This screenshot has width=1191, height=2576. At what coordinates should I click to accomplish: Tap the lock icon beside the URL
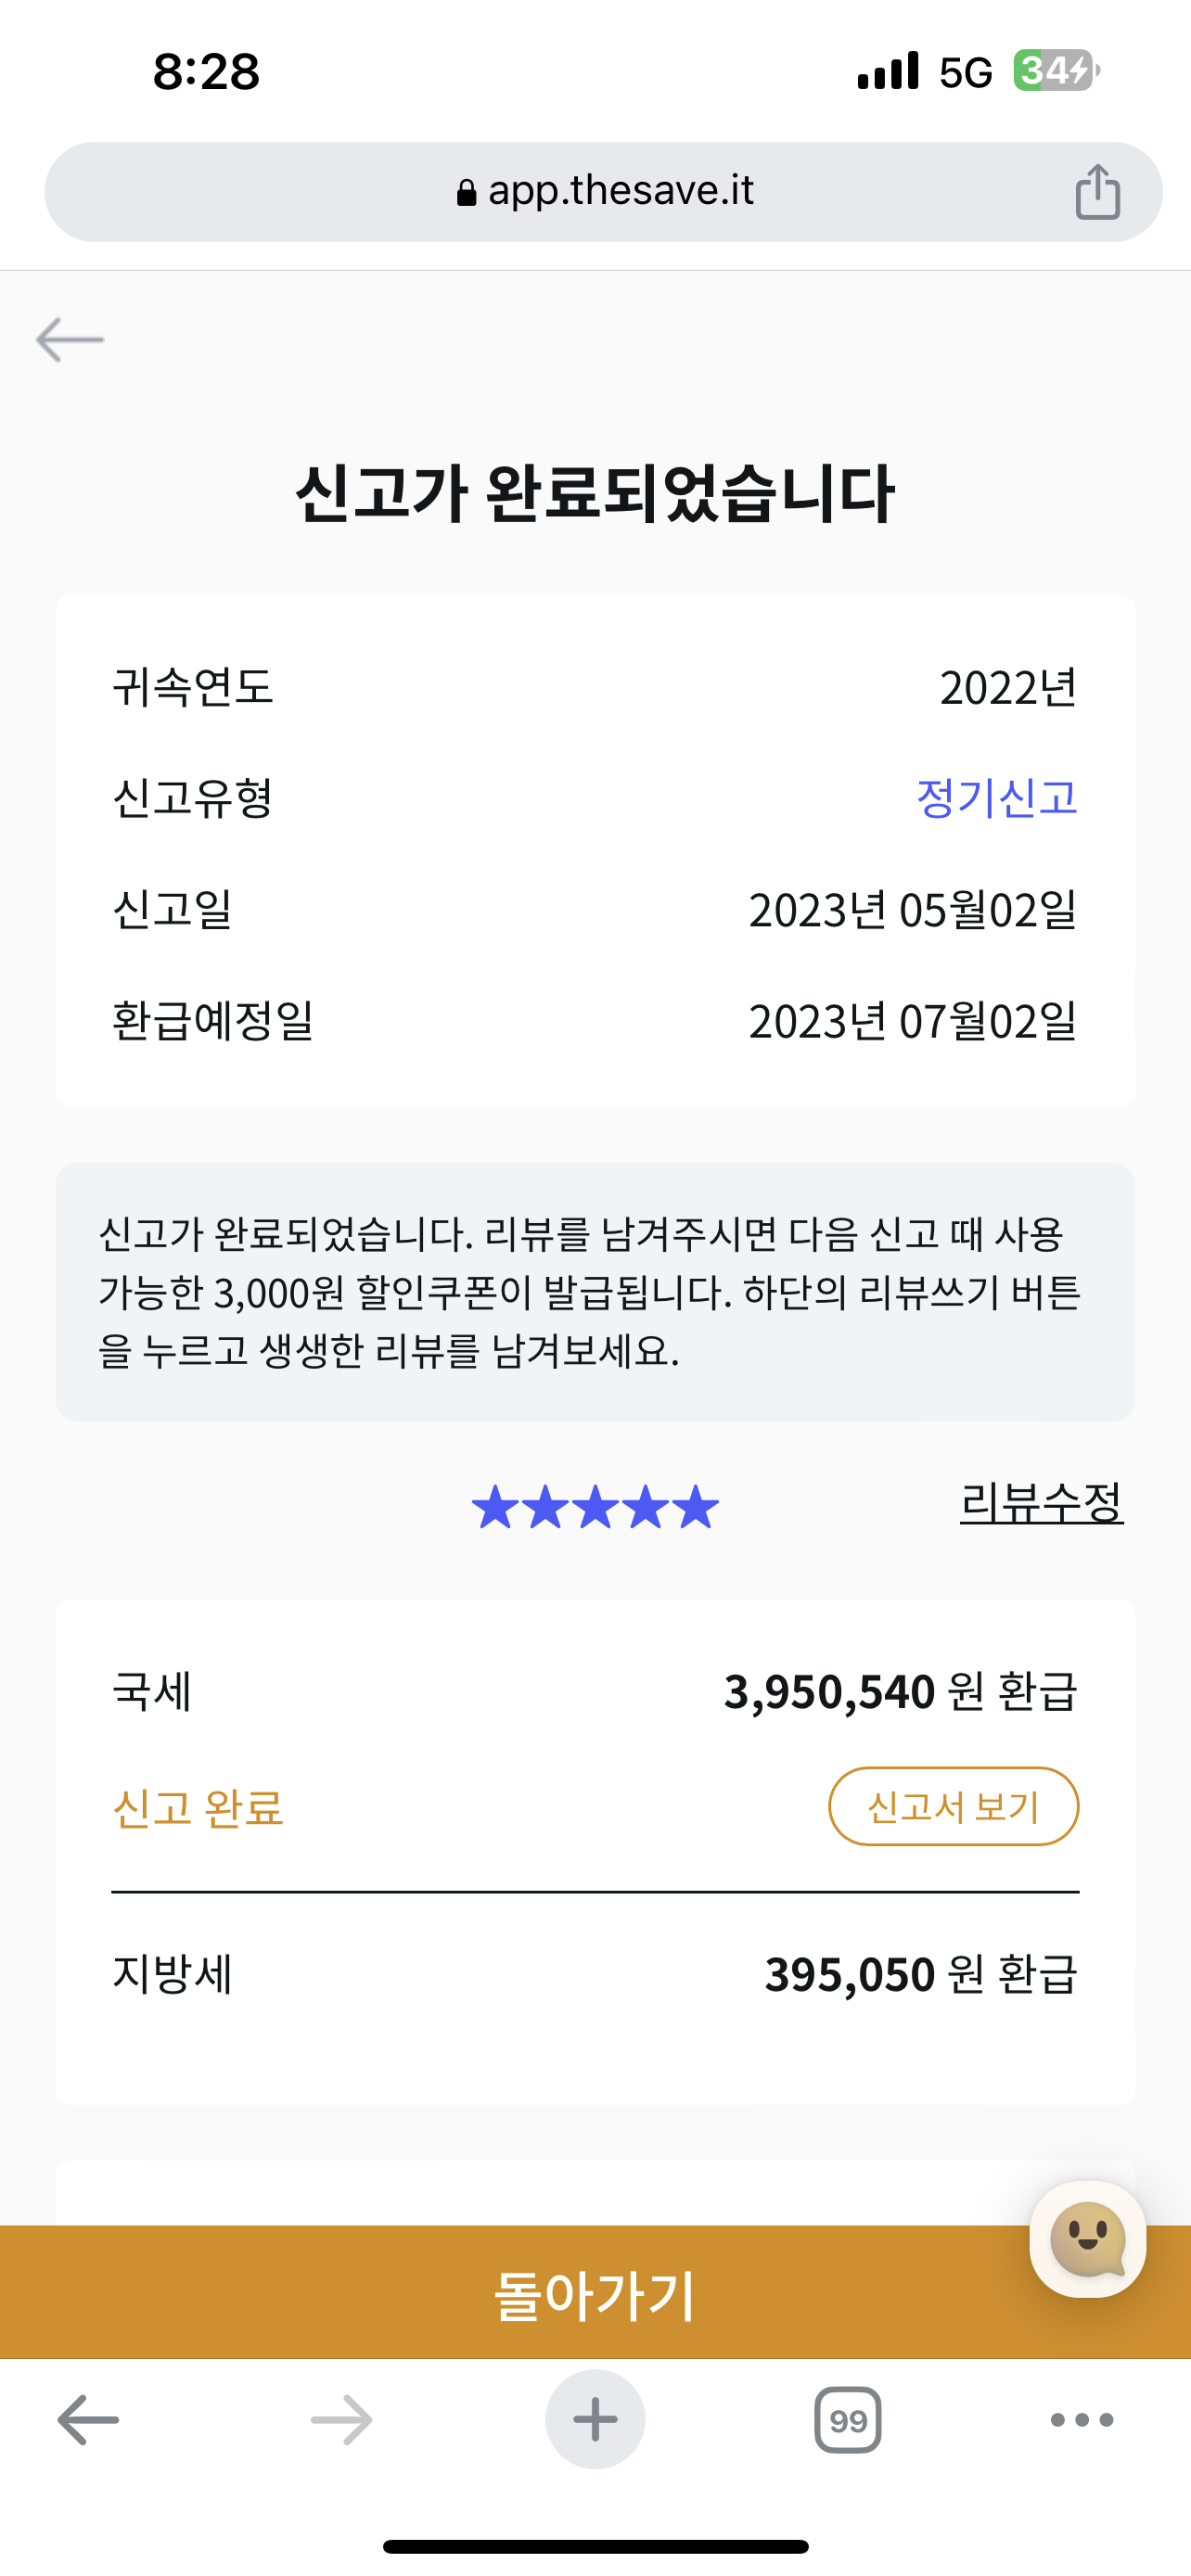tap(466, 192)
